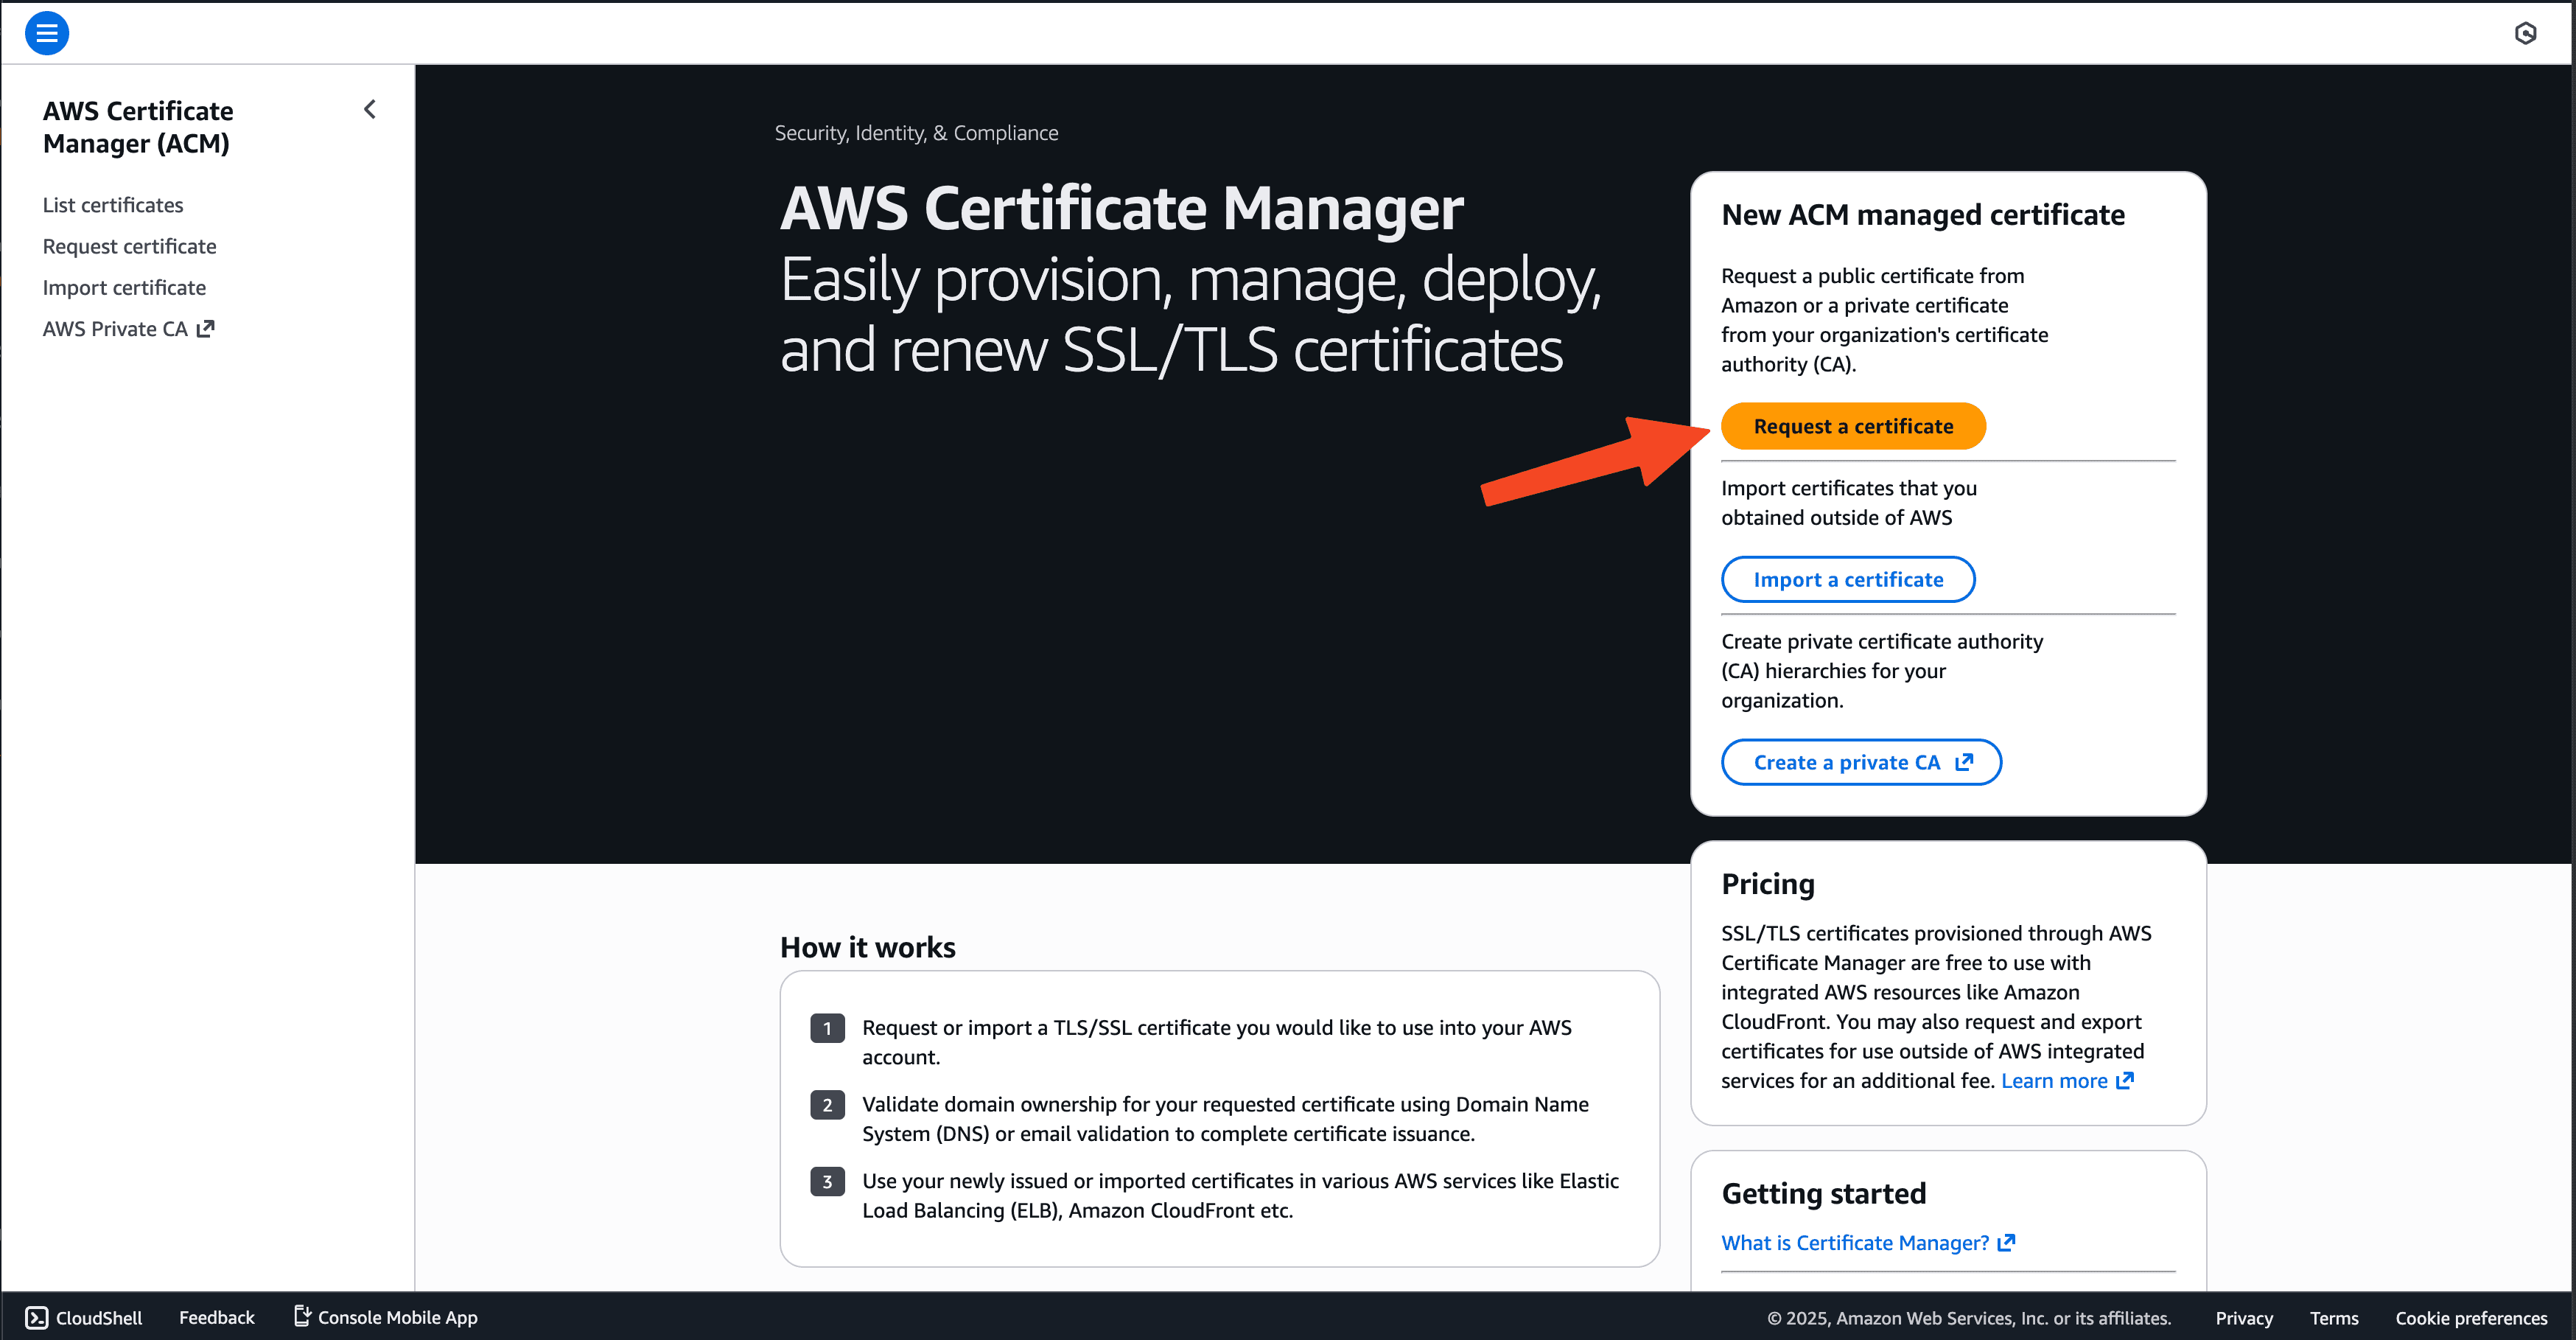
Task: Collapse the ACM sidebar with the chevron
Action: click(x=369, y=109)
